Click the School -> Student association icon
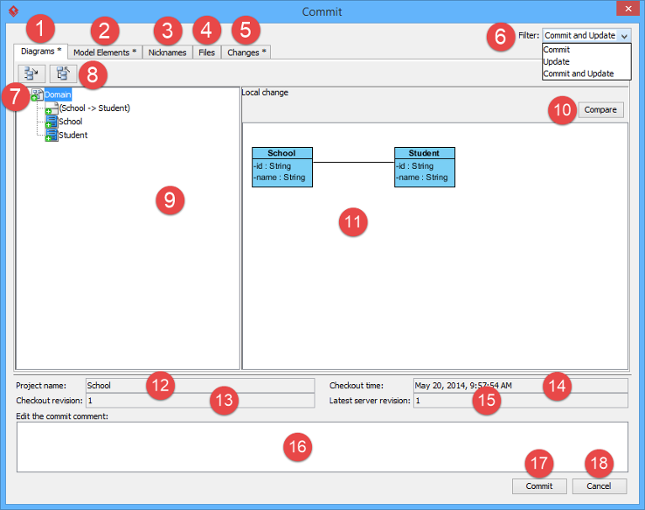Screen dimensions: 645x510 click(x=52, y=108)
